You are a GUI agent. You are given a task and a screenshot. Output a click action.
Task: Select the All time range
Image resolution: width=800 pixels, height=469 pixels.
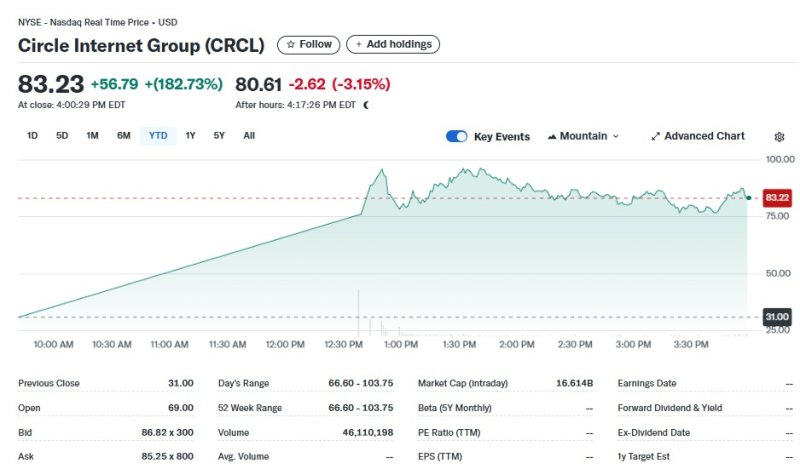pyautogui.click(x=249, y=135)
